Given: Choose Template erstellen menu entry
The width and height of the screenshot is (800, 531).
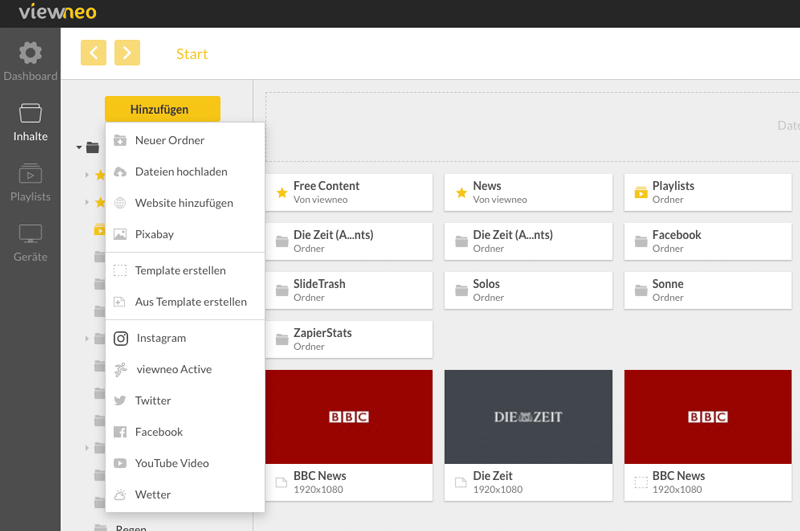Looking at the screenshot, I should click(x=185, y=270).
